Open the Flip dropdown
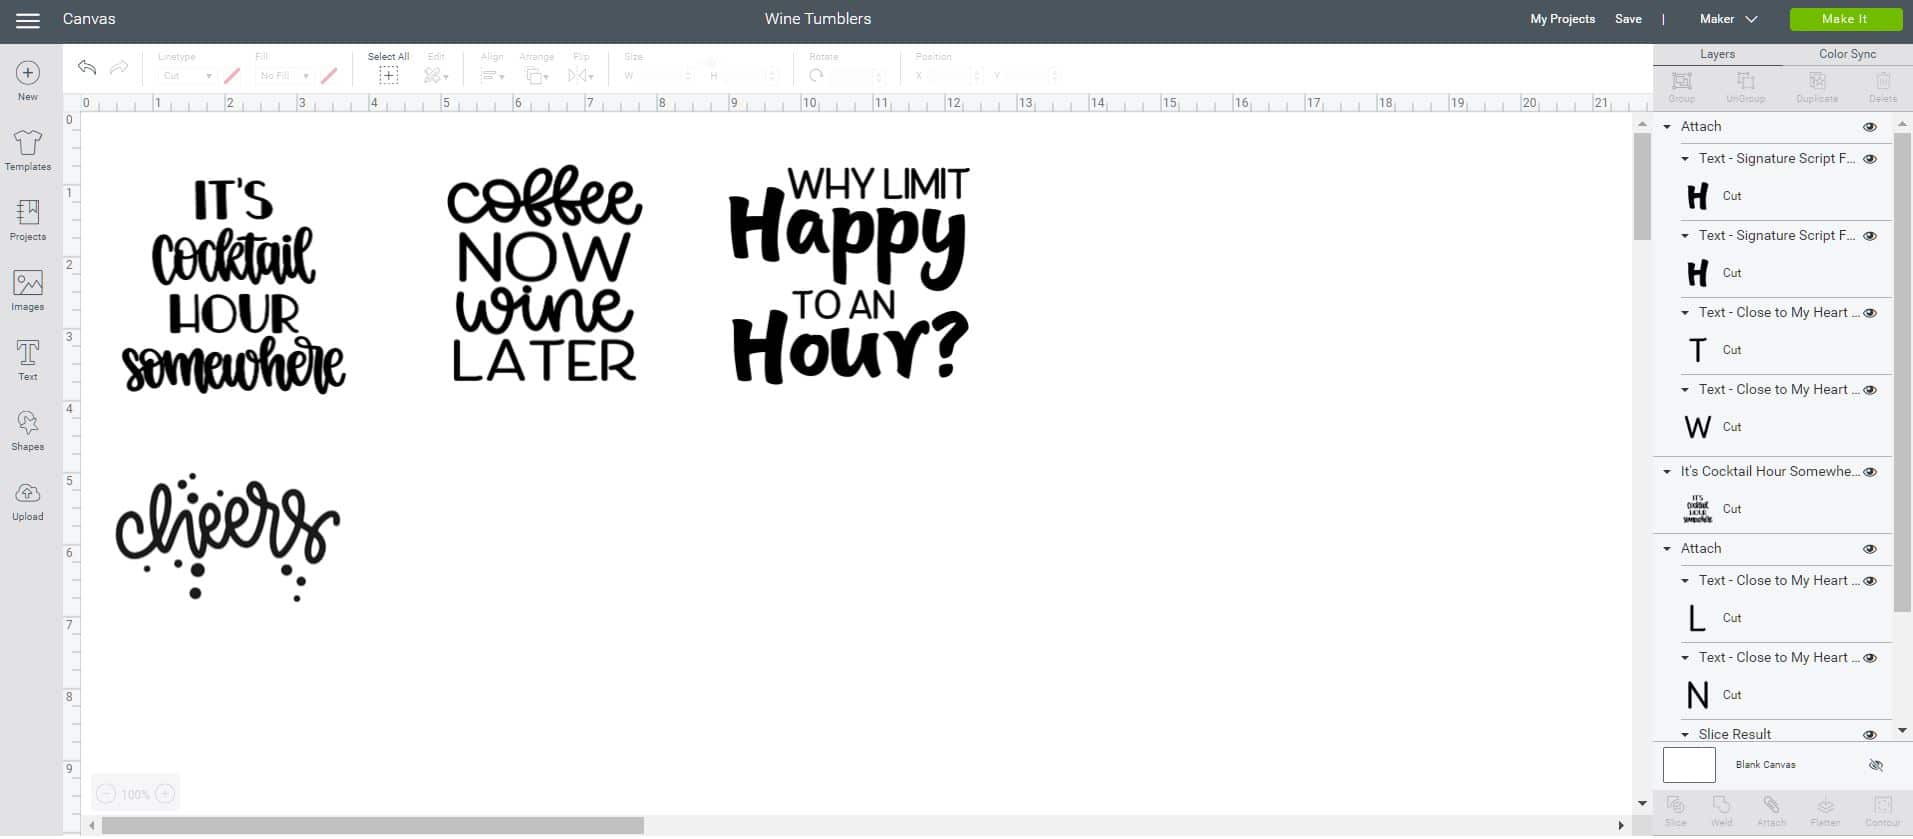1913x839 pixels. (x=581, y=76)
